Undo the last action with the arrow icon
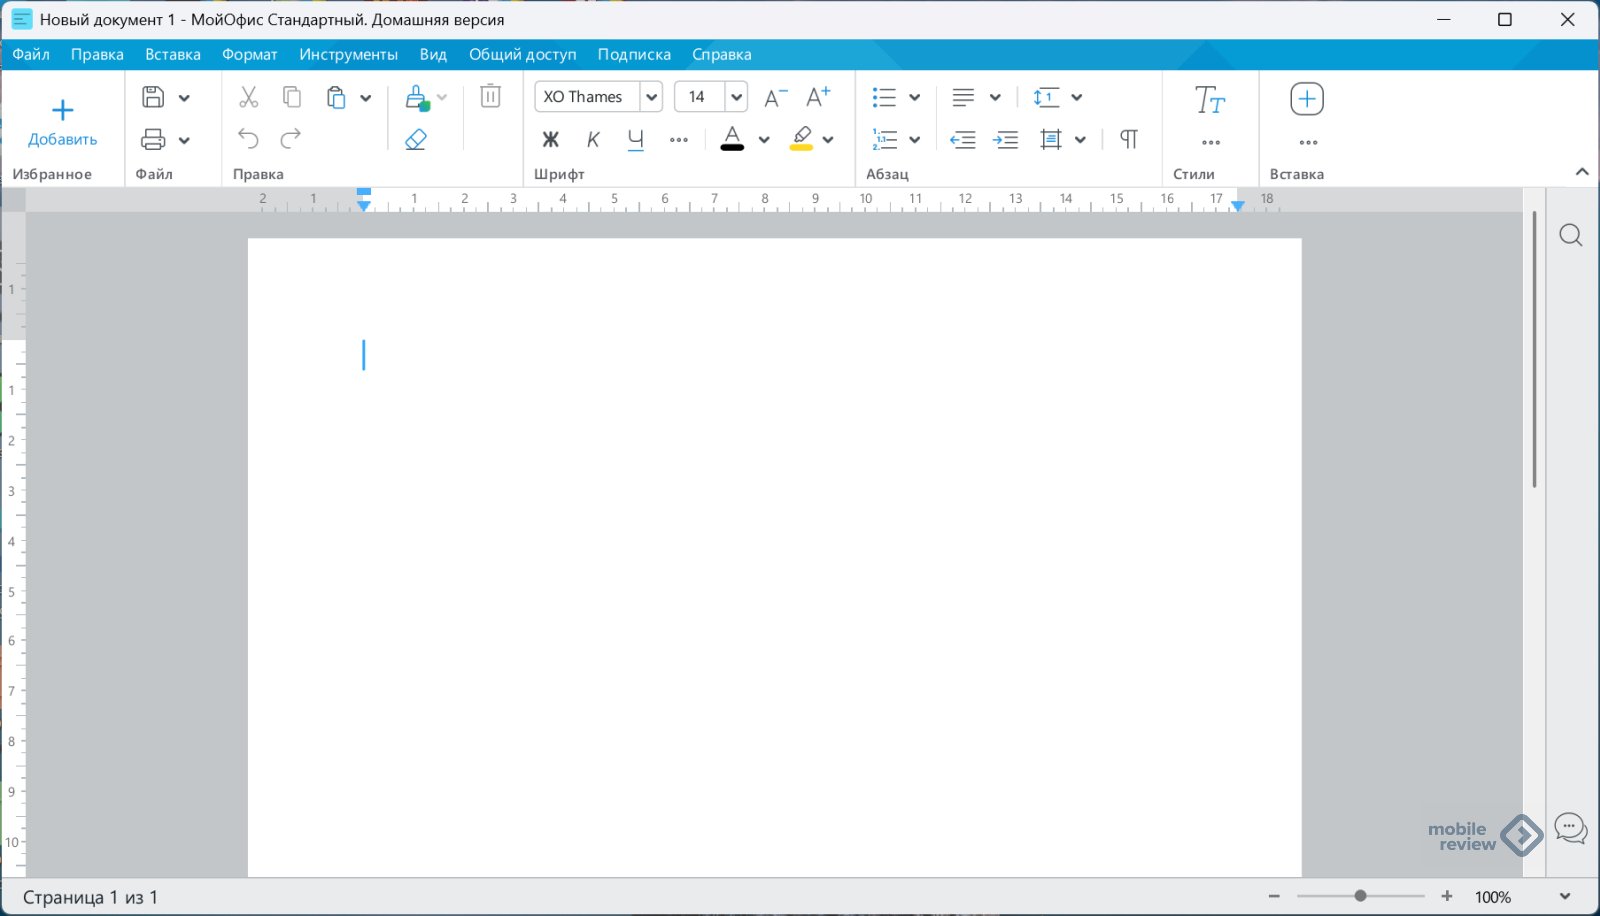Image resolution: width=1600 pixels, height=916 pixels. click(x=248, y=139)
